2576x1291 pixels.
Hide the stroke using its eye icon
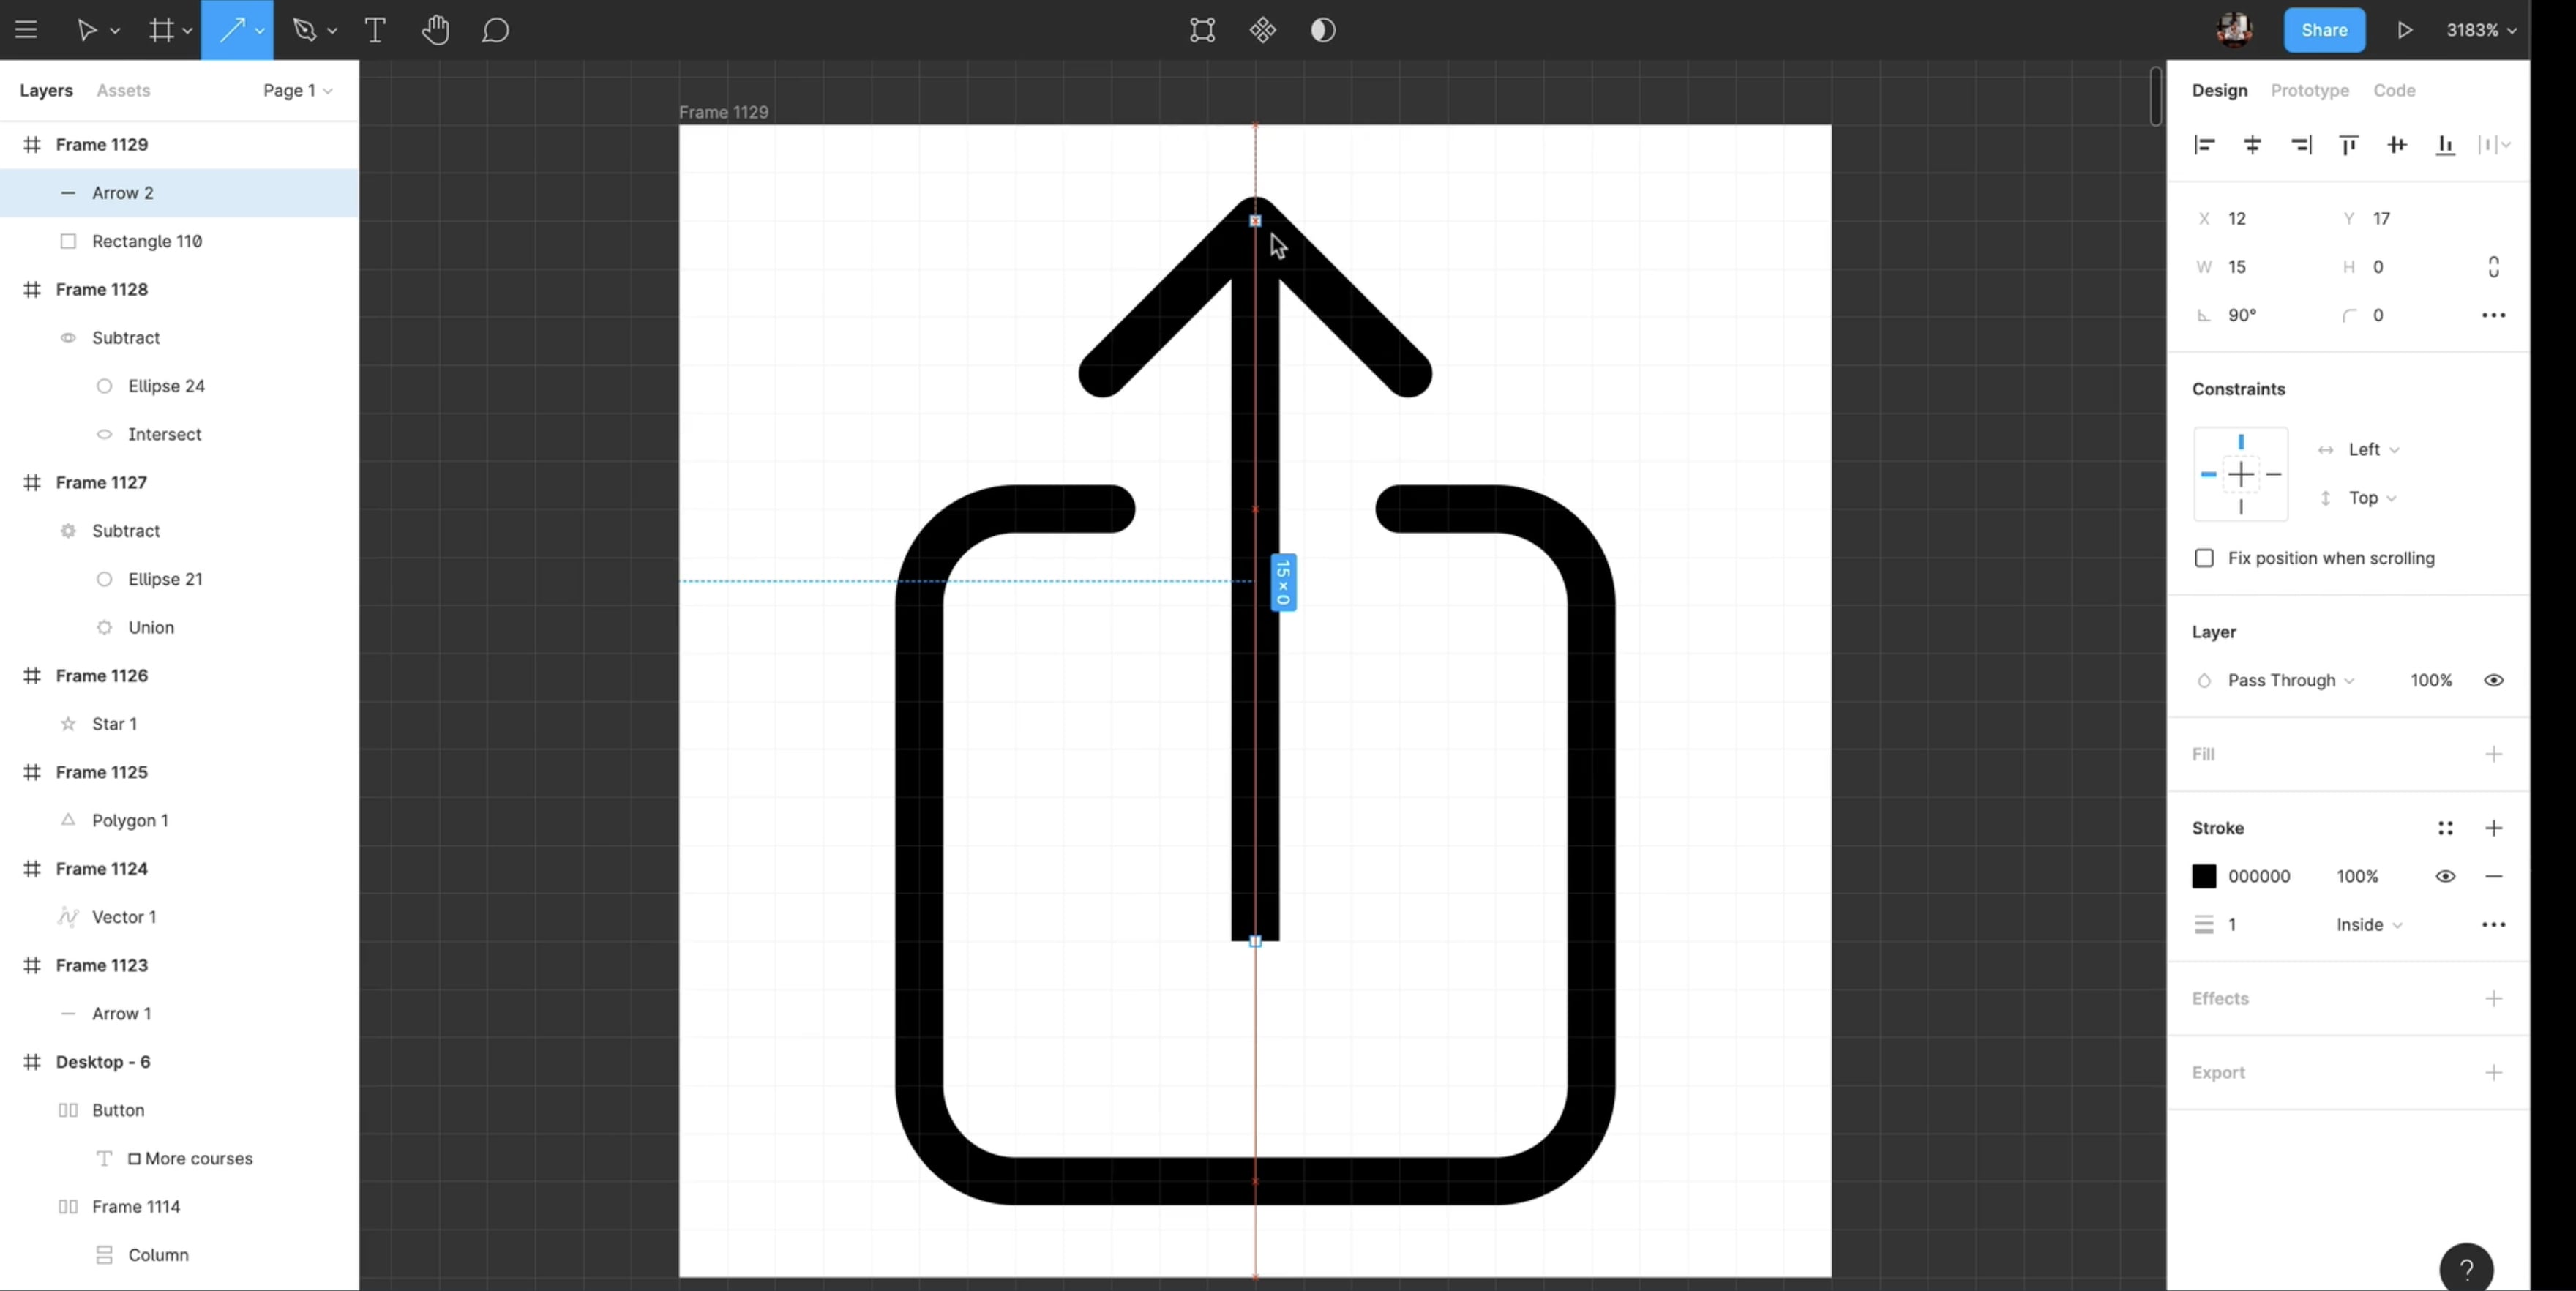(2445, 876)
